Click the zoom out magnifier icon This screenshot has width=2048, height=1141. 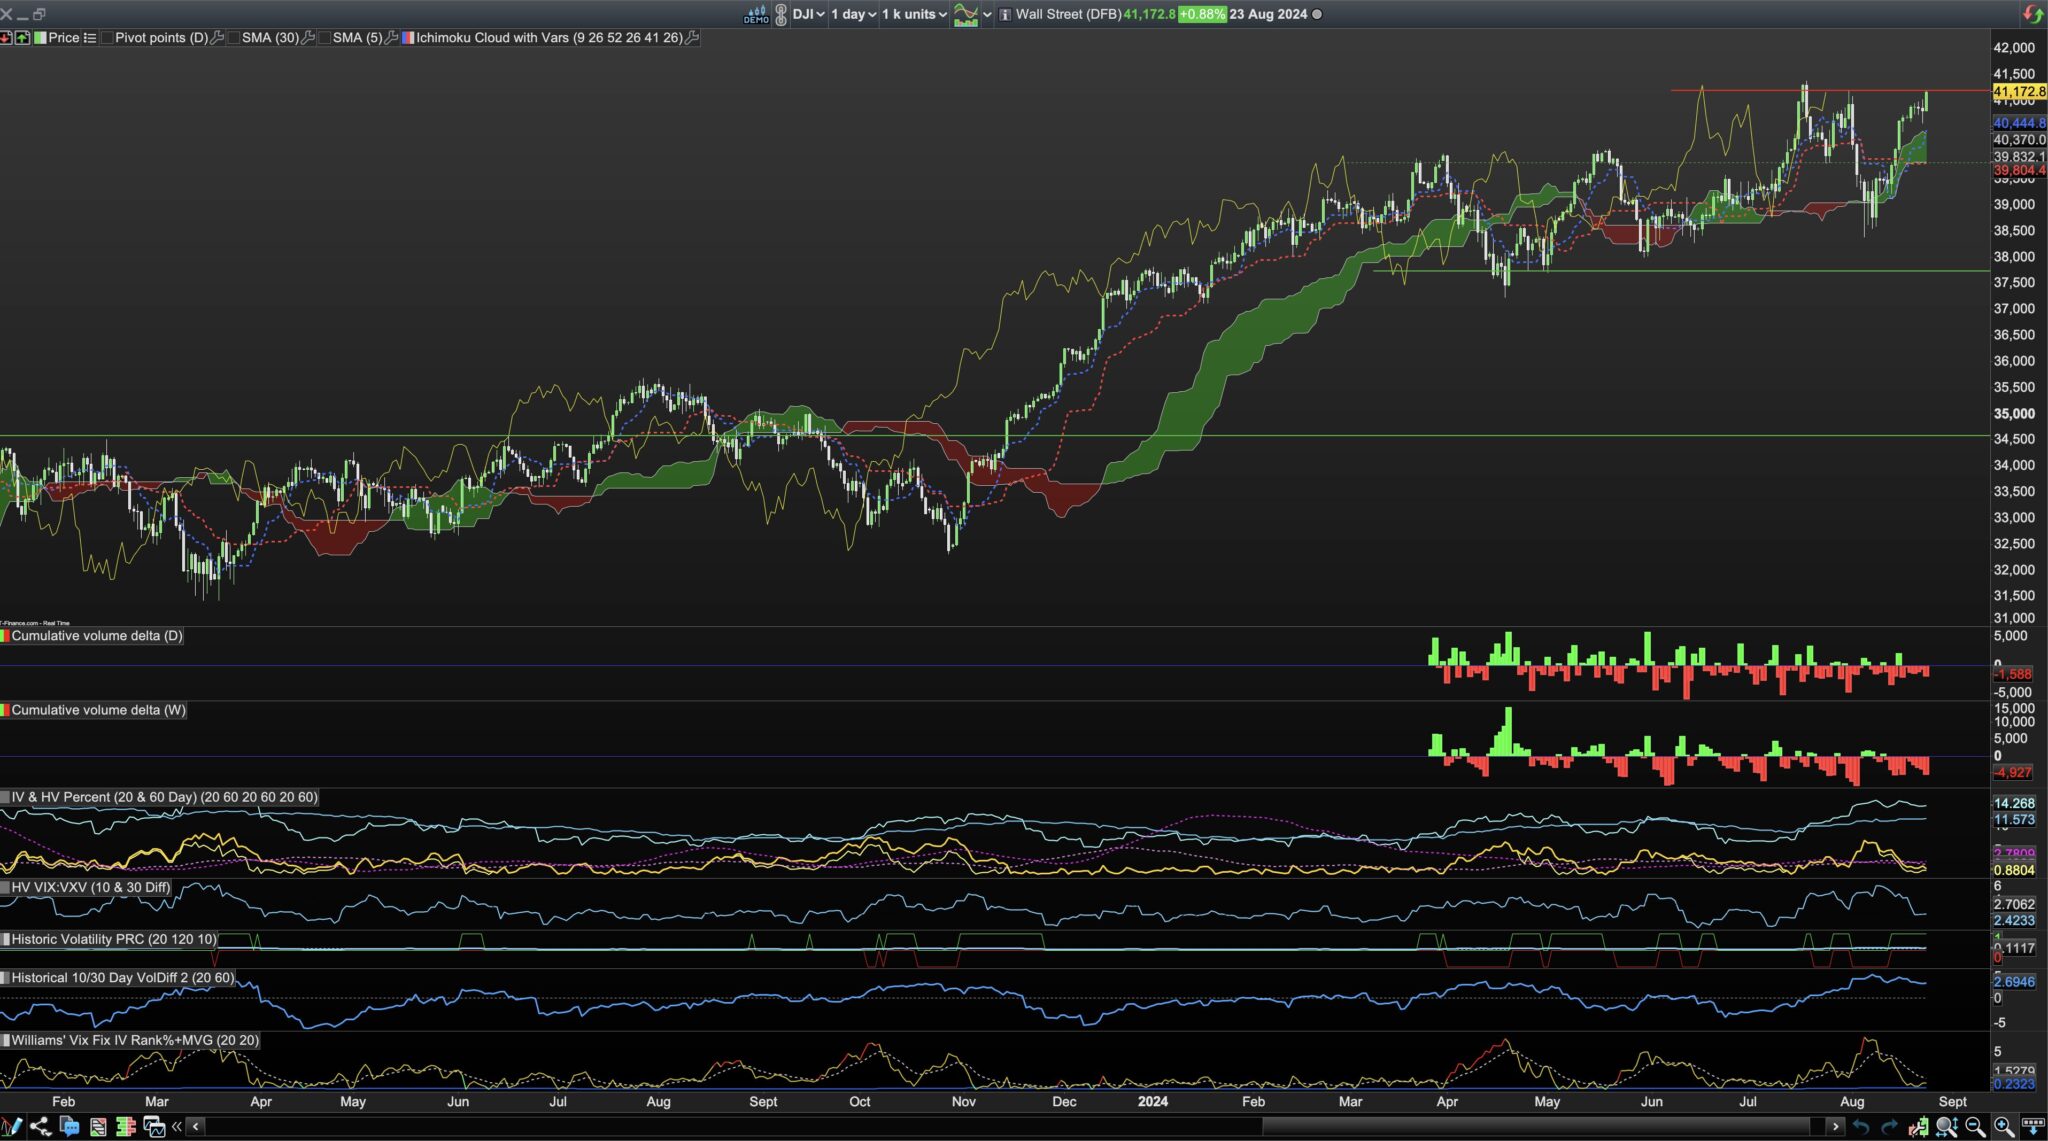[1975, 1127]
